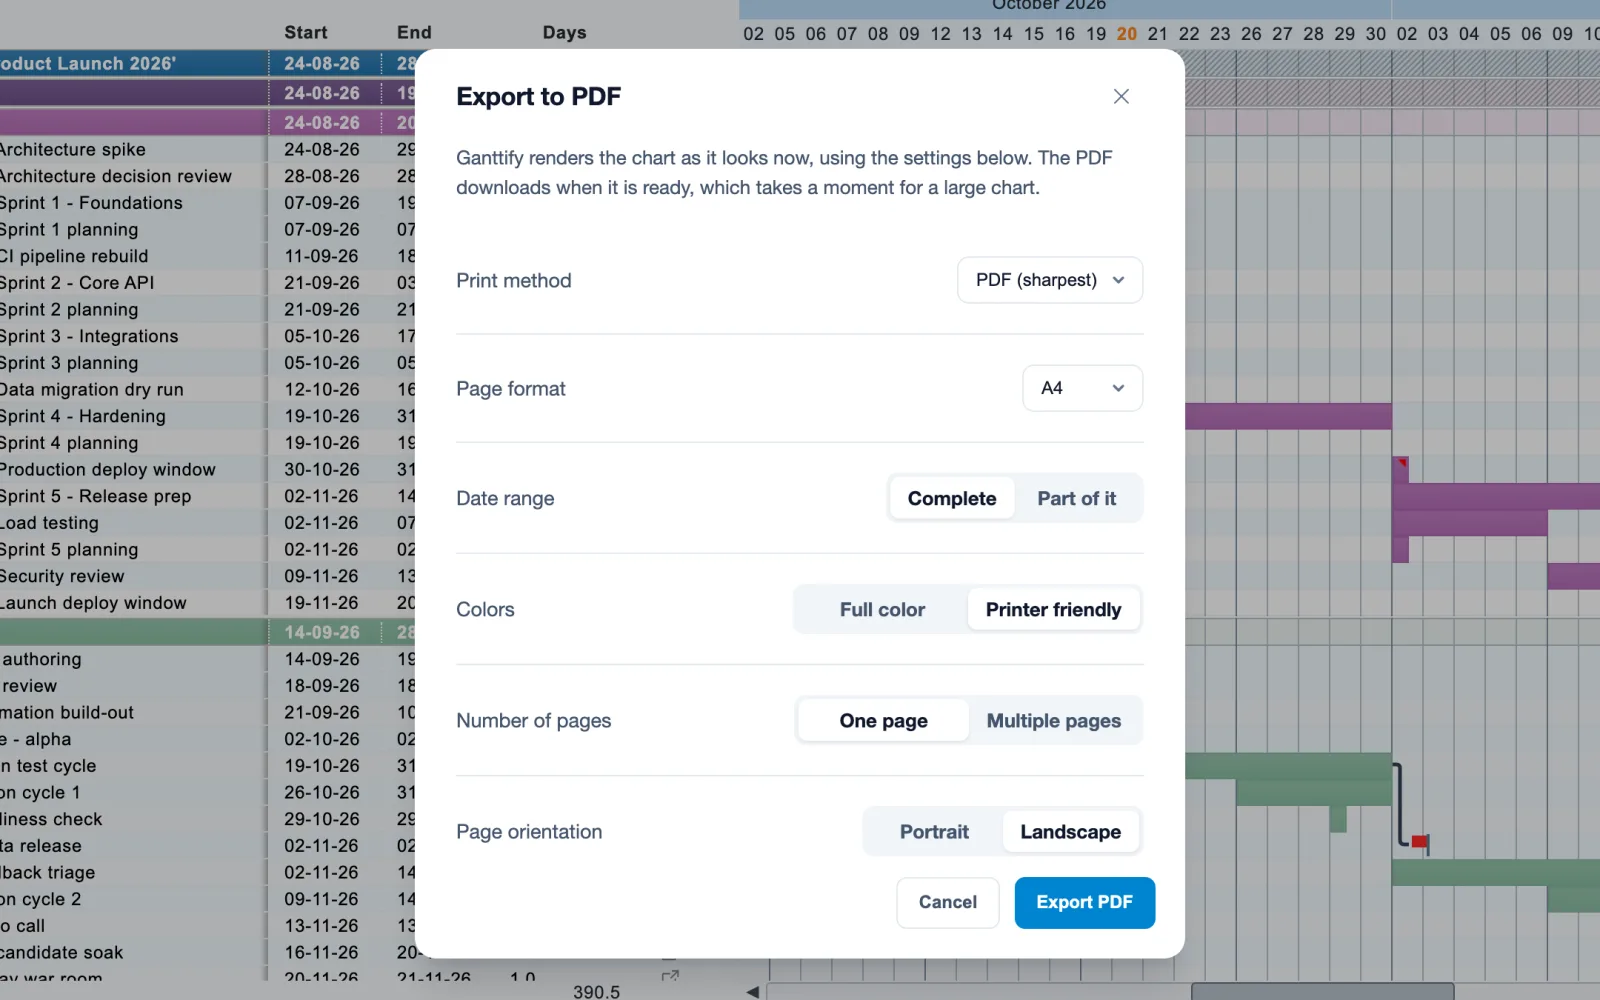Click start date 16-11-26 cell
This screenshot has width=1600, height=1000.
coord(322,952)
